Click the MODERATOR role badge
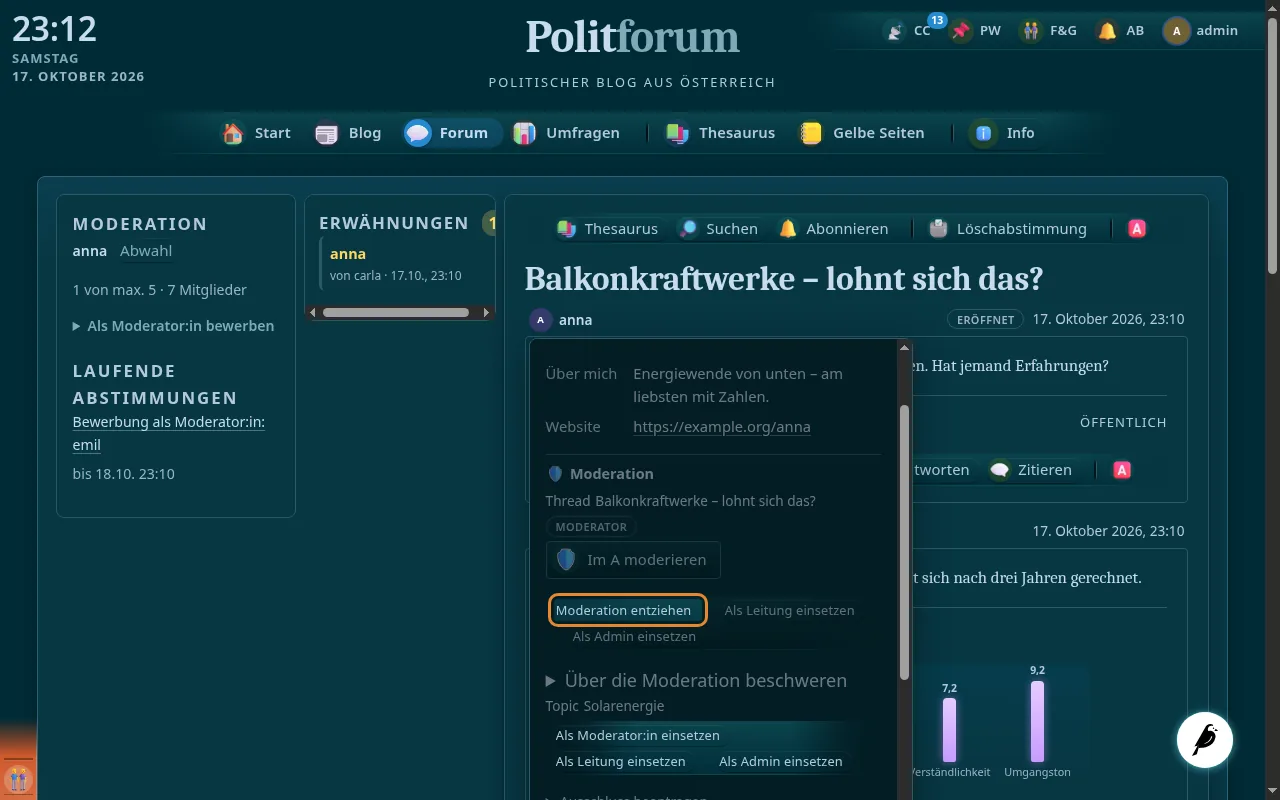1280x800 pixels. [591, 527]
